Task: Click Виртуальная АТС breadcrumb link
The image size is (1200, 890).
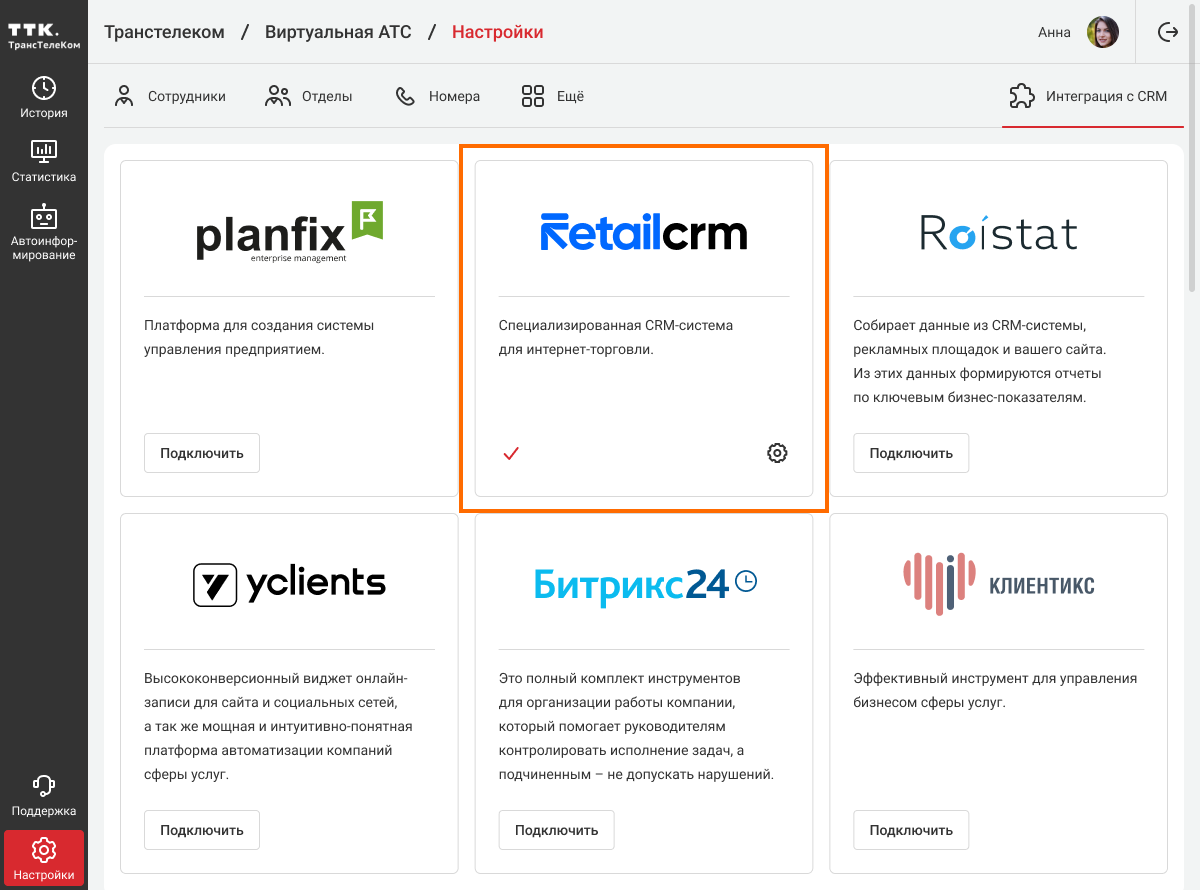Action: [338, 32]
